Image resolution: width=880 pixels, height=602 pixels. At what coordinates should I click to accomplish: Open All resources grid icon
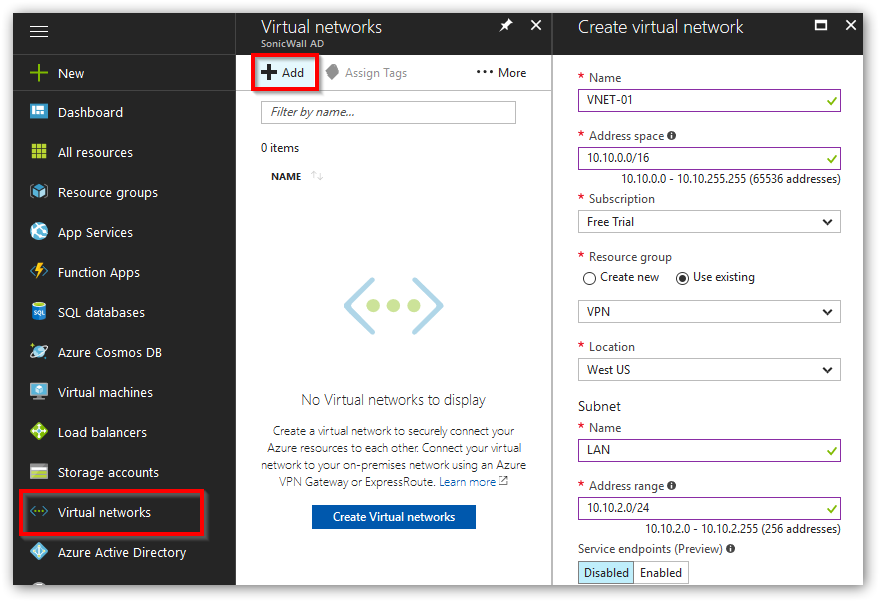(39, 151)
